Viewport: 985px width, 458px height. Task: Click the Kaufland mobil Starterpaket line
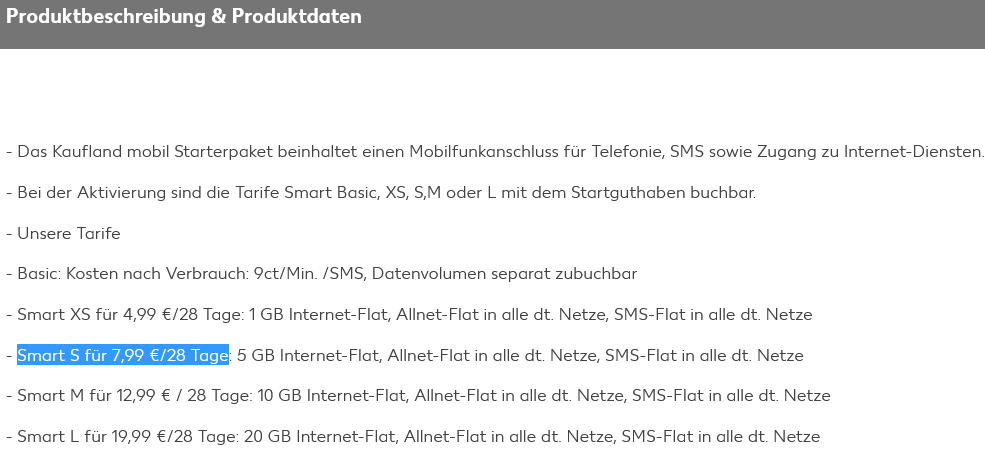pos(495,152)
